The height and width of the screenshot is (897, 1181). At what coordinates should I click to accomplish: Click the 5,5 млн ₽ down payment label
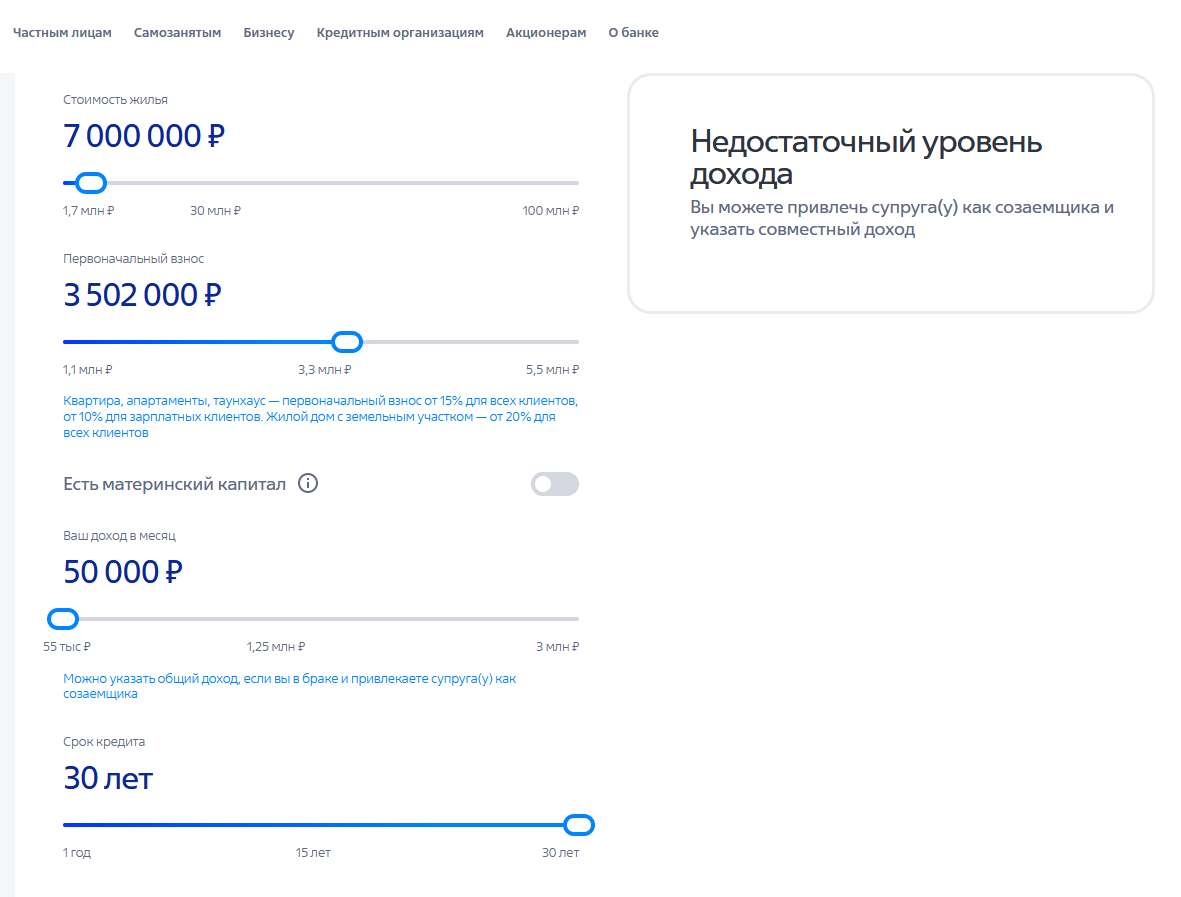pos(552,370)
